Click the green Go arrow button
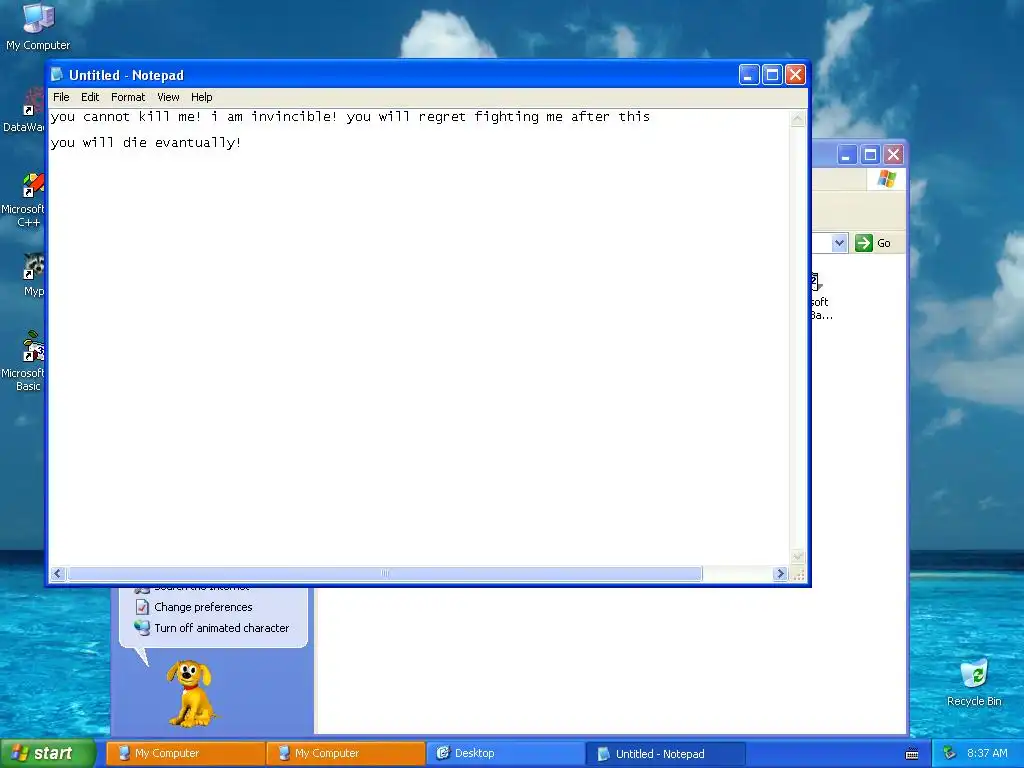 (864, 243)
